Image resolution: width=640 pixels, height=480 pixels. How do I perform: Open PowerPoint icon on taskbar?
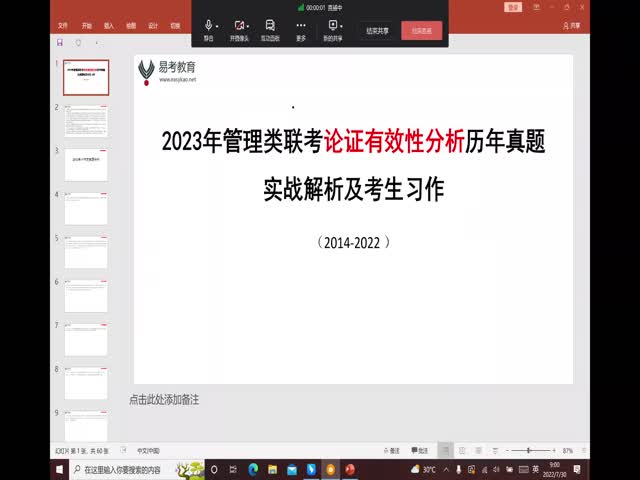pyautogui.click(x=350, y=470)
